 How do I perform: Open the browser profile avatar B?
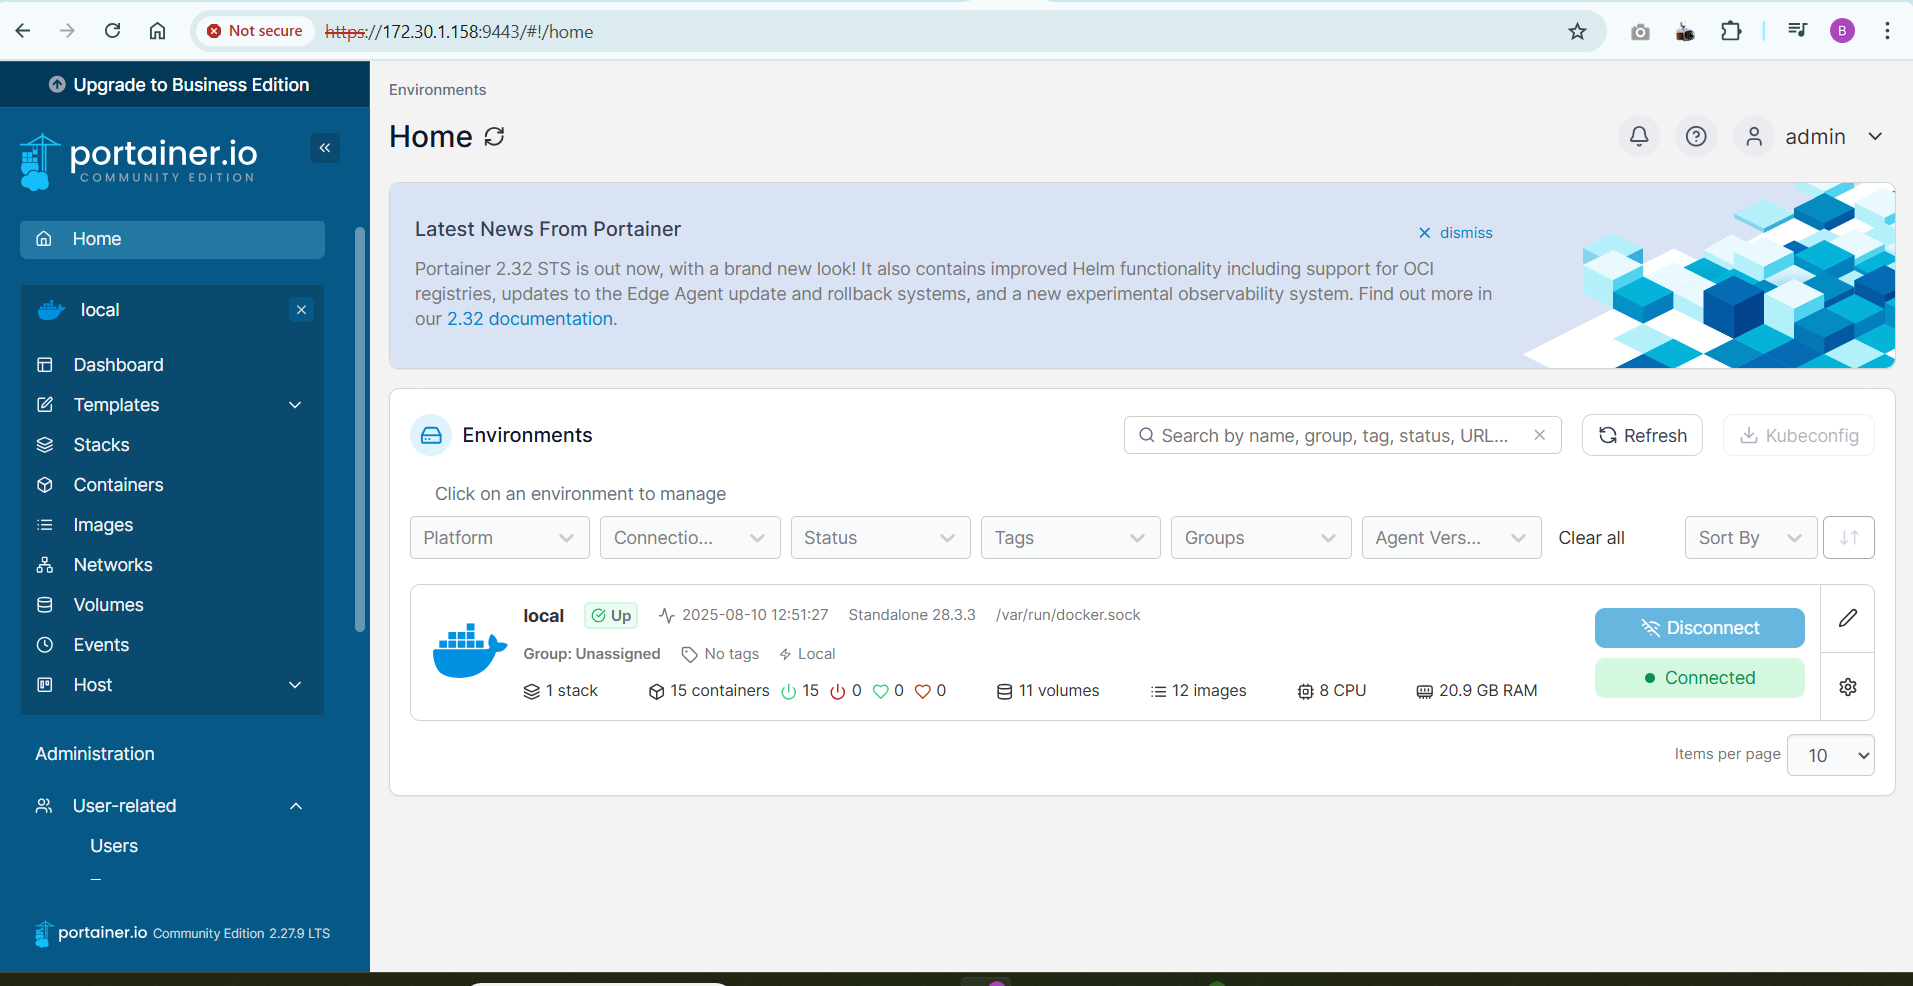1842,31
